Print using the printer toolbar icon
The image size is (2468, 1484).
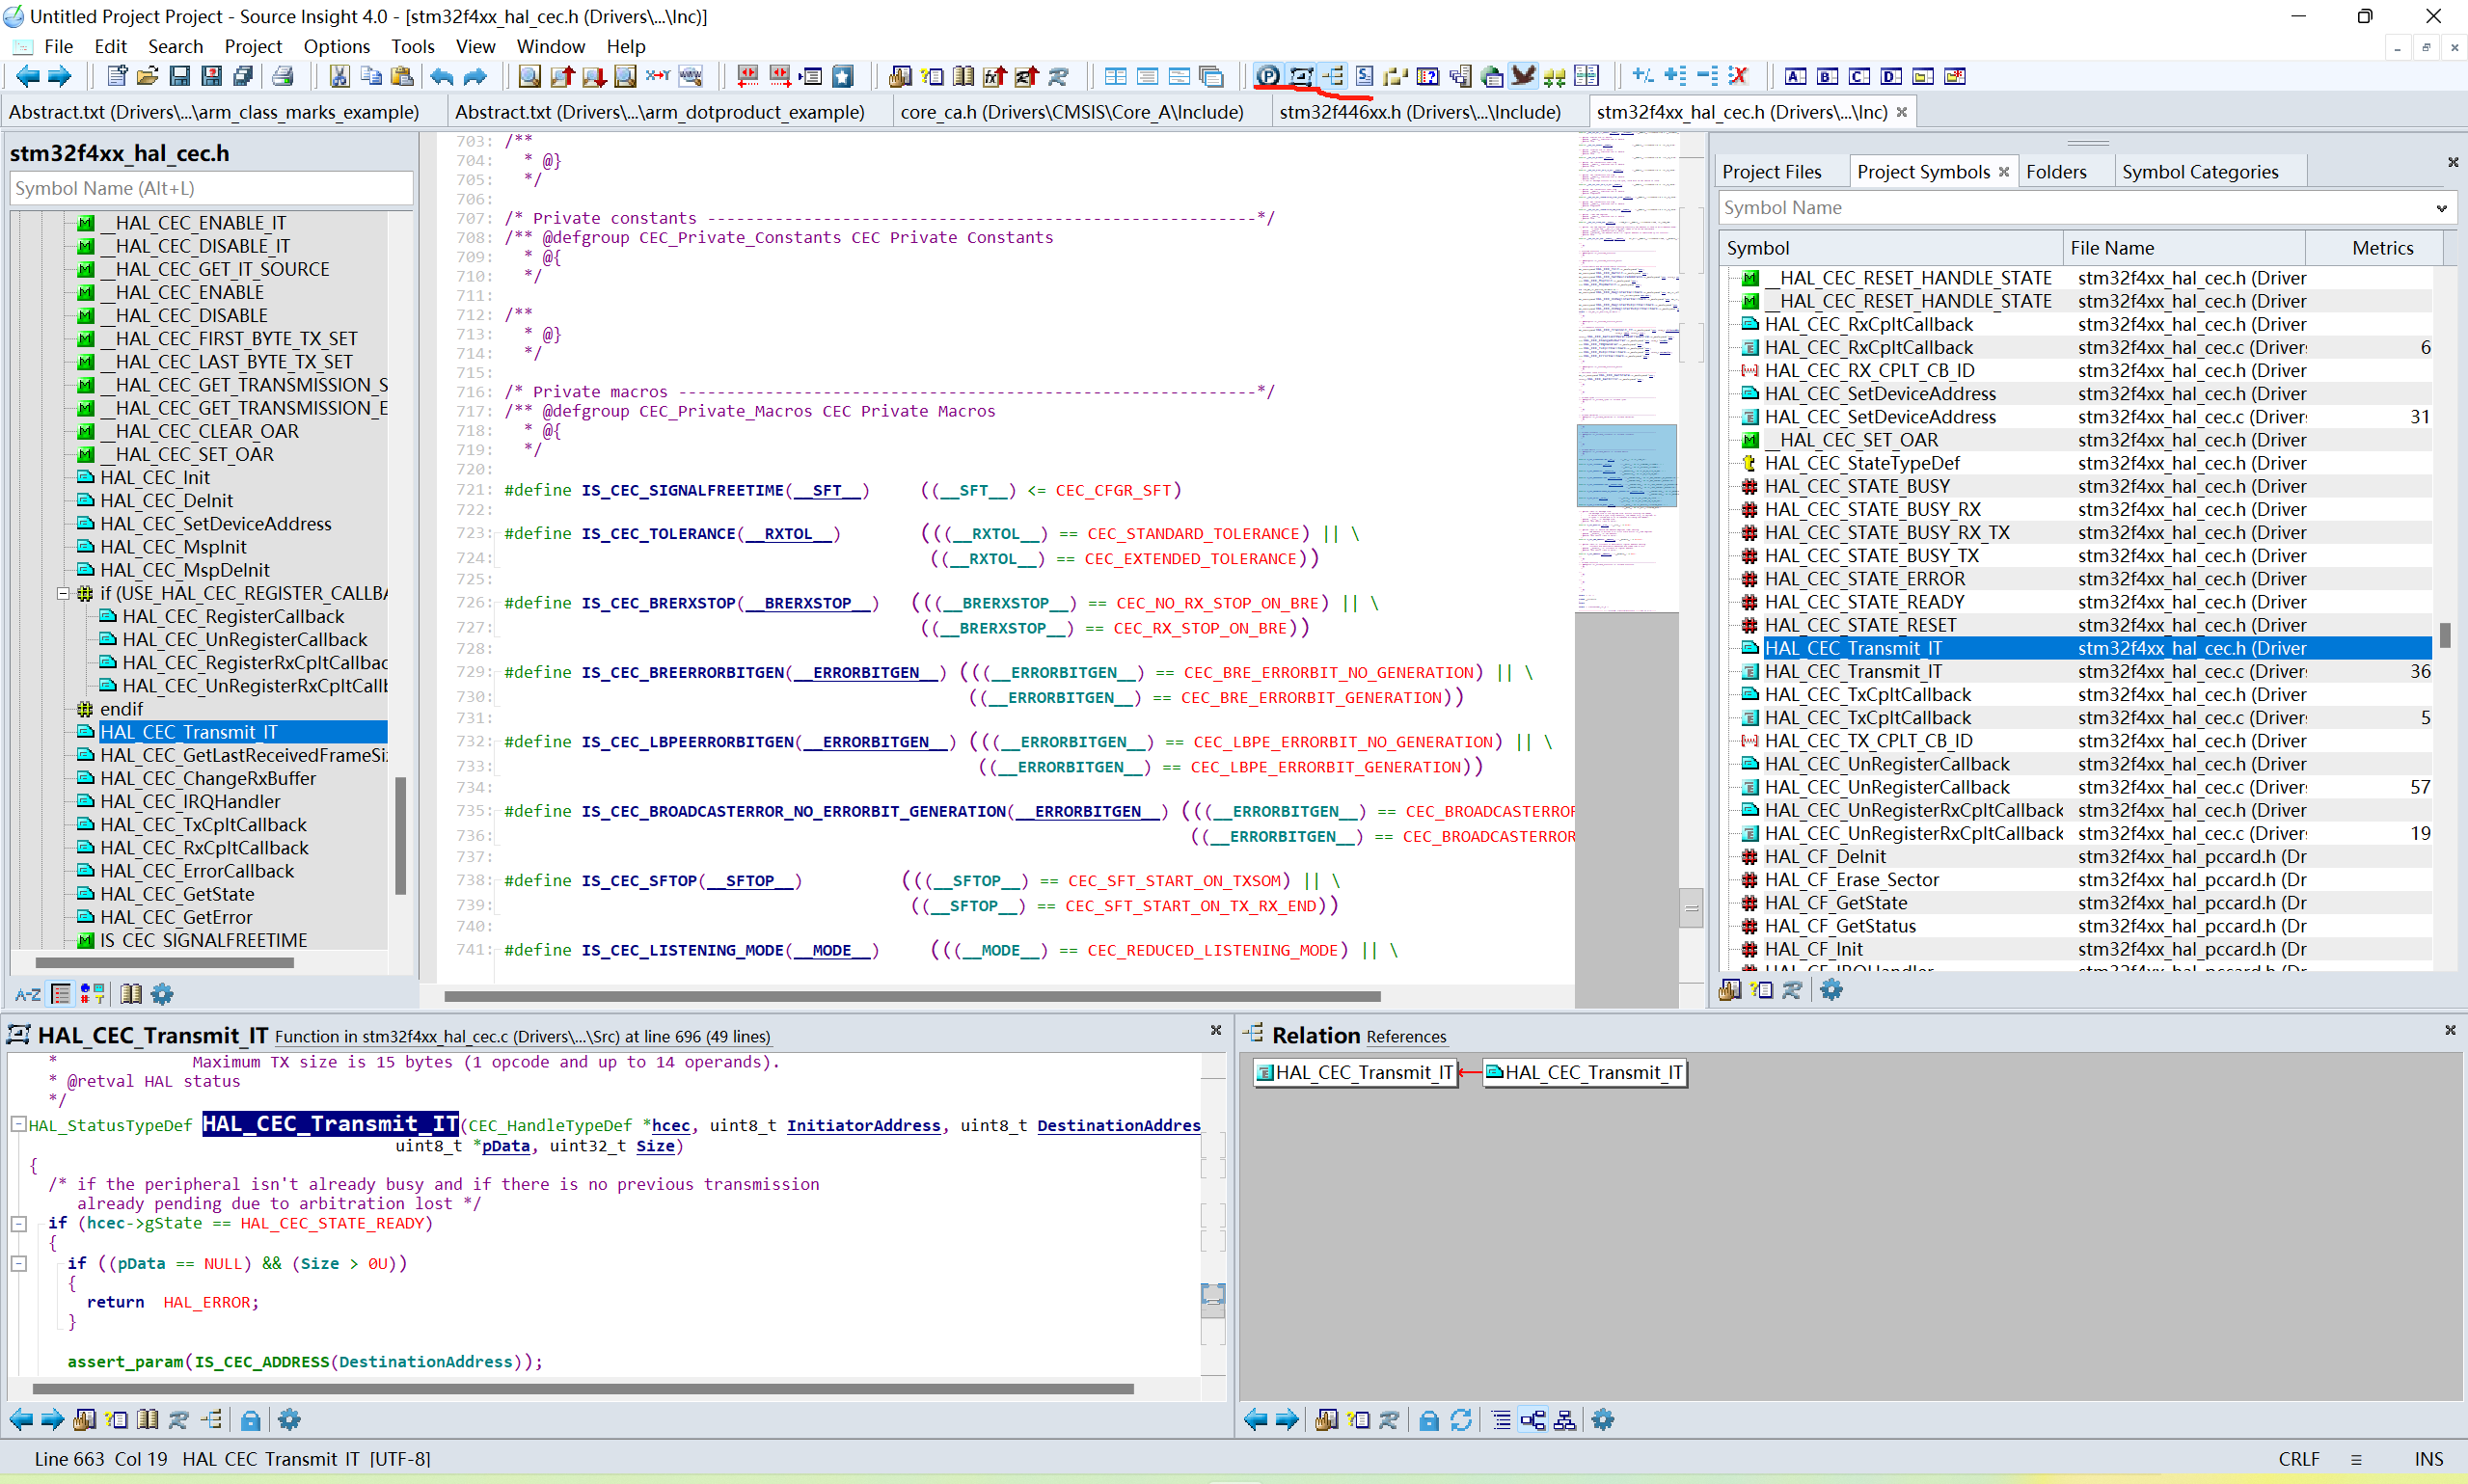tap(283, 76)
